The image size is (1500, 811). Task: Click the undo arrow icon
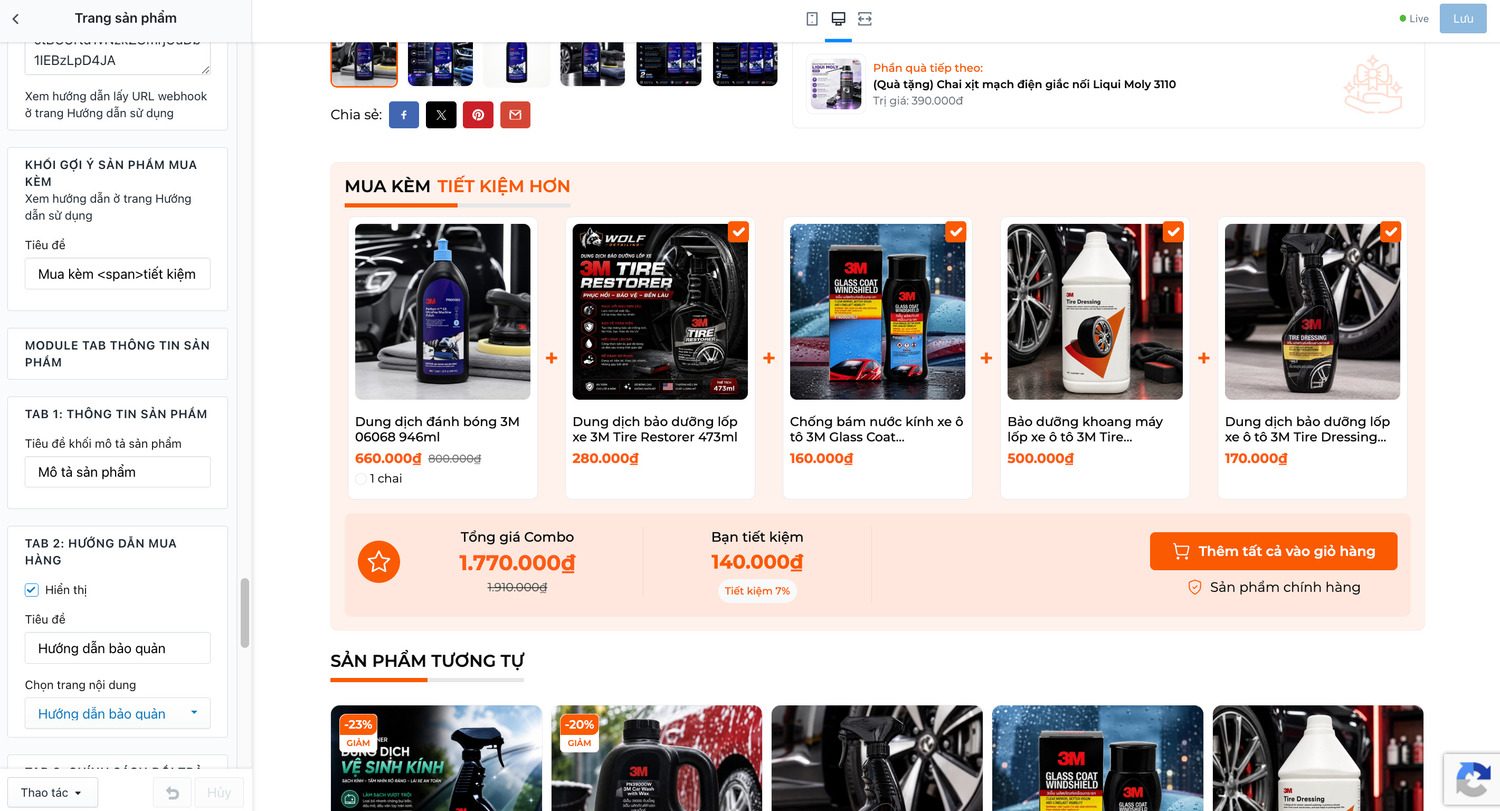[x=172, y=793]
